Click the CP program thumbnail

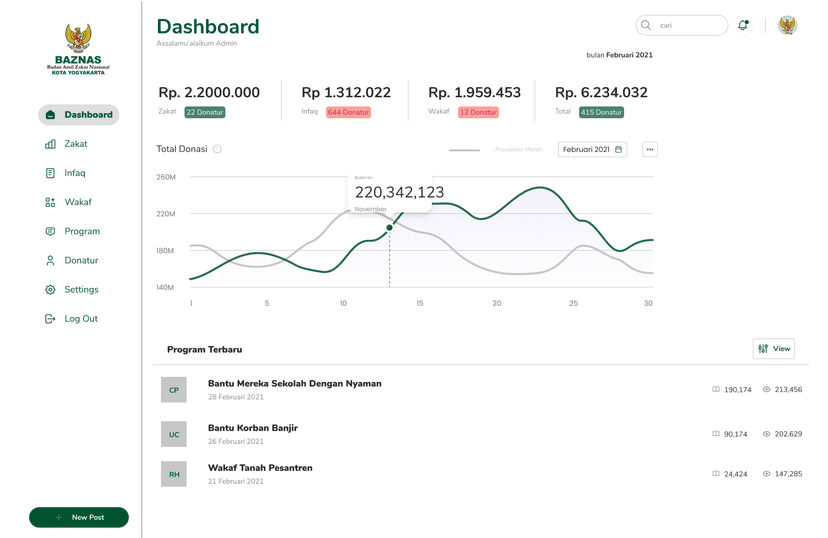(174, 390)
